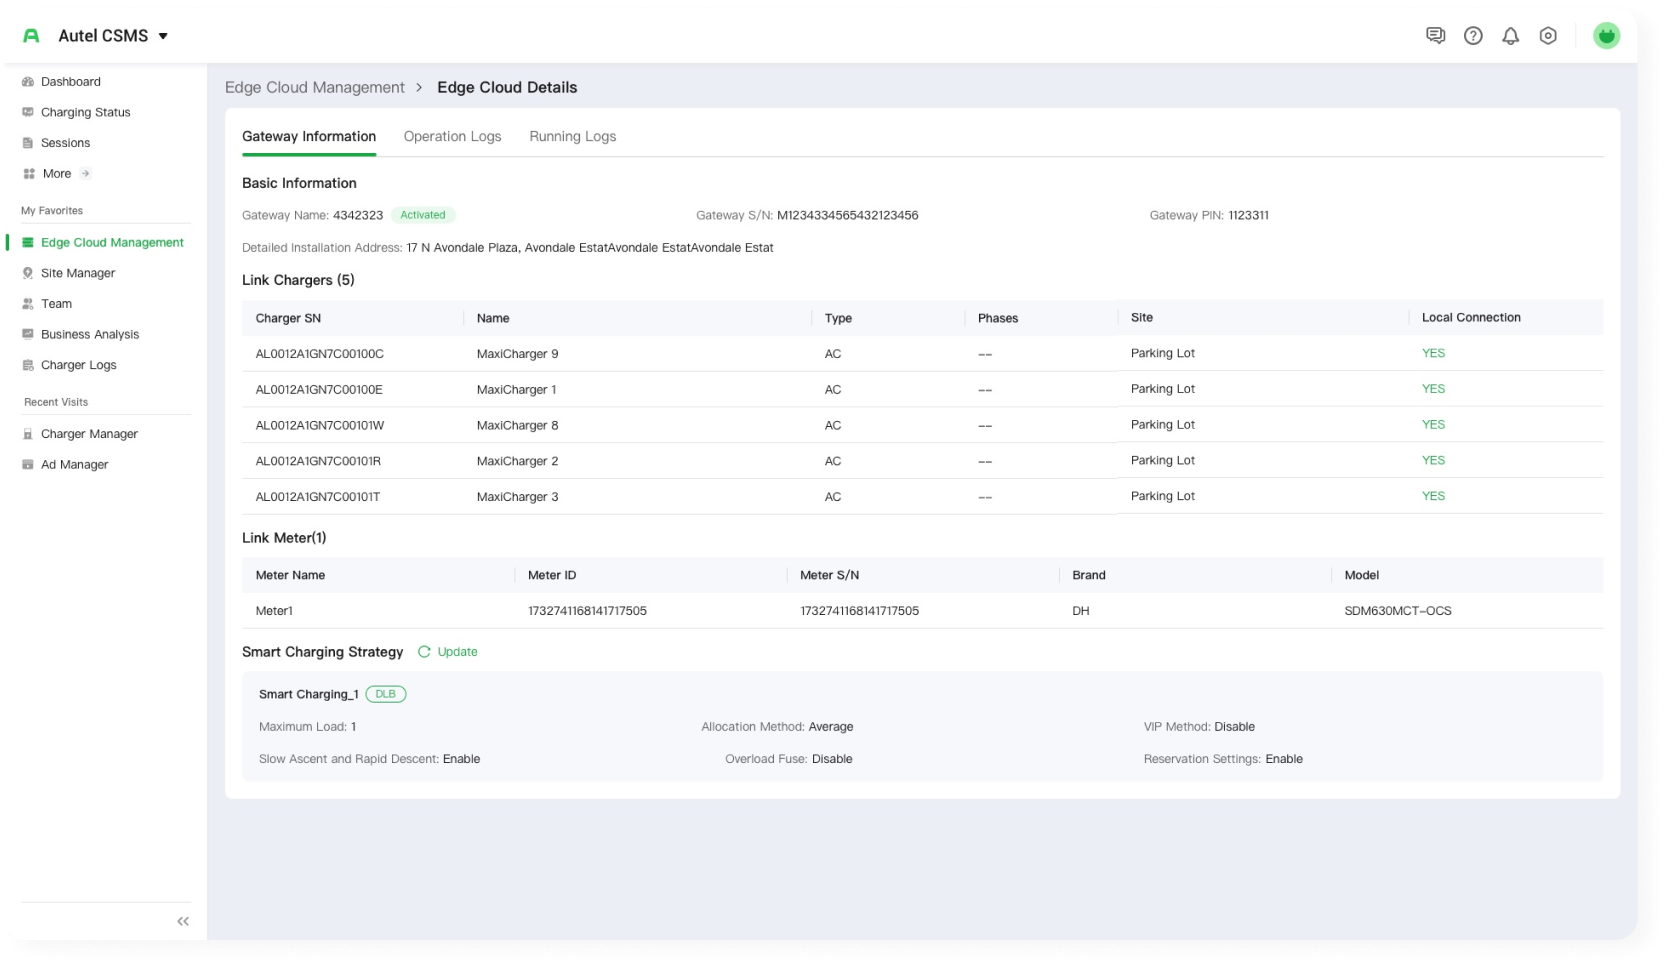The height and width of the screenshot is (964, 1666).
Task: Click the DLB tag on Smart Charging_1
Action: click(385, 694)
